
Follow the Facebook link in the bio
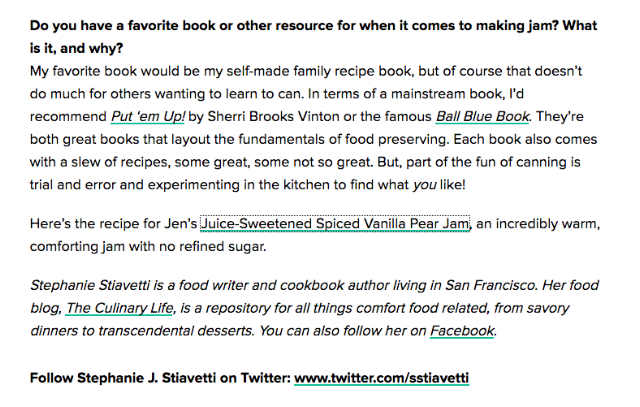[462, 331]
